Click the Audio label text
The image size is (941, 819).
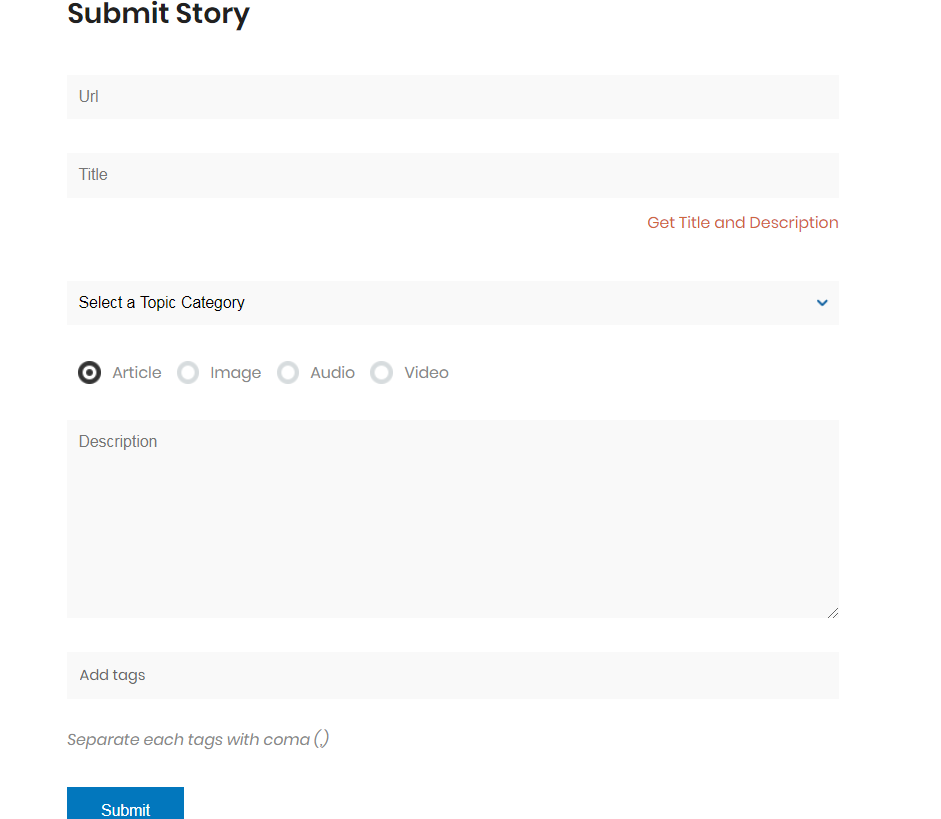332,373
